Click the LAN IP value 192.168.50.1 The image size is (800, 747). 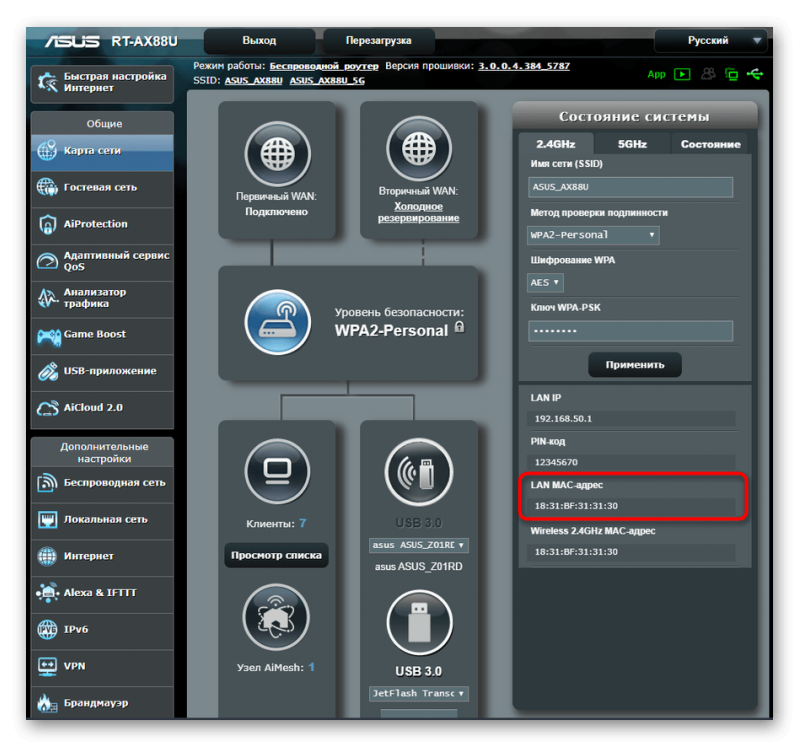(563, 419)
